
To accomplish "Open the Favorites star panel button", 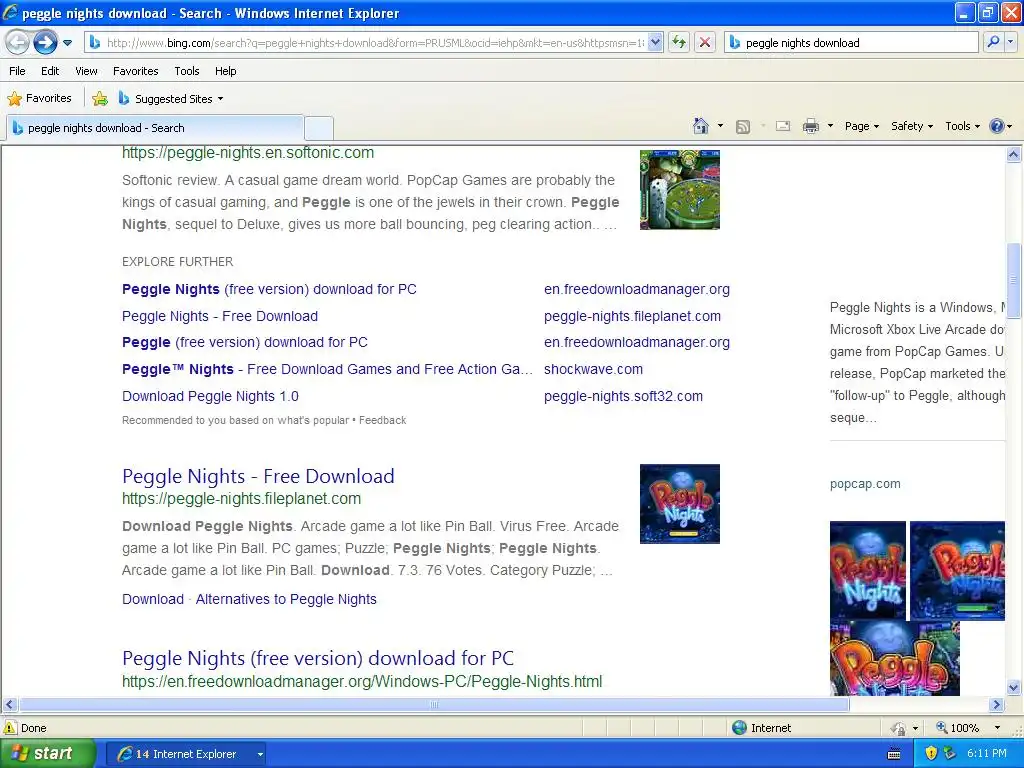I will (39, 99).
